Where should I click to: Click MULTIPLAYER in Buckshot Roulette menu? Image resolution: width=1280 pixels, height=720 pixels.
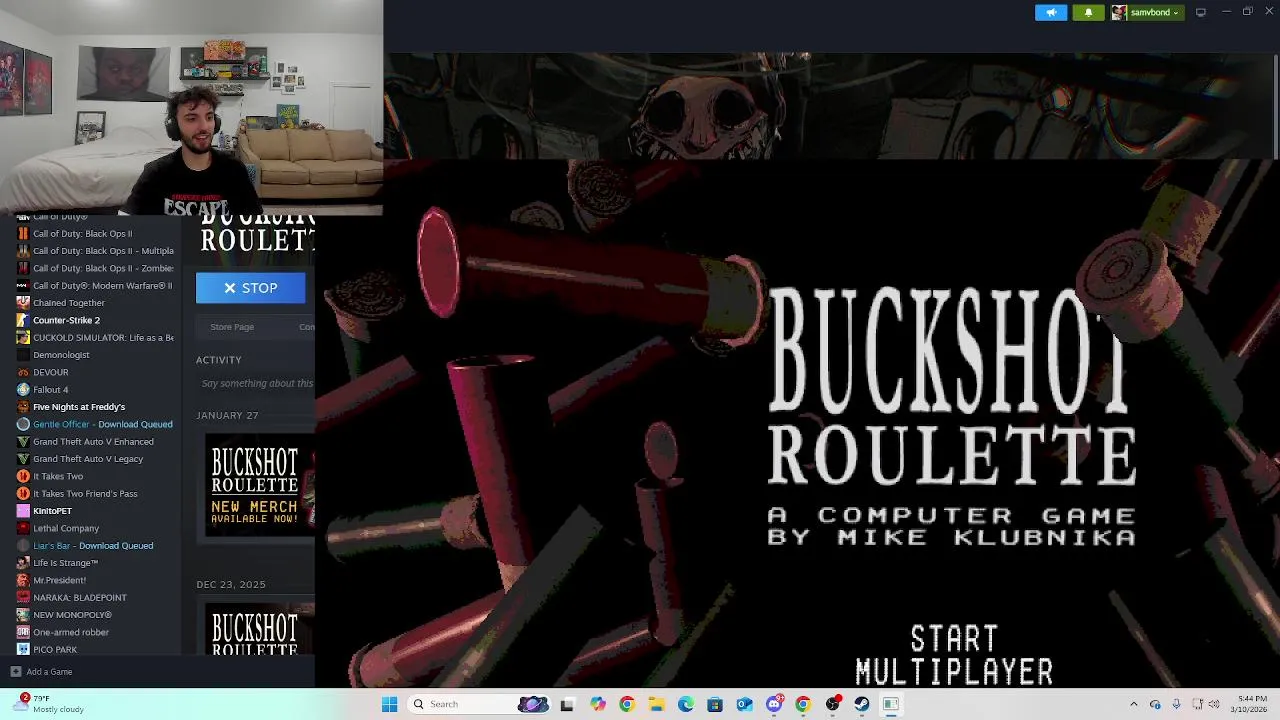point(954,671)
